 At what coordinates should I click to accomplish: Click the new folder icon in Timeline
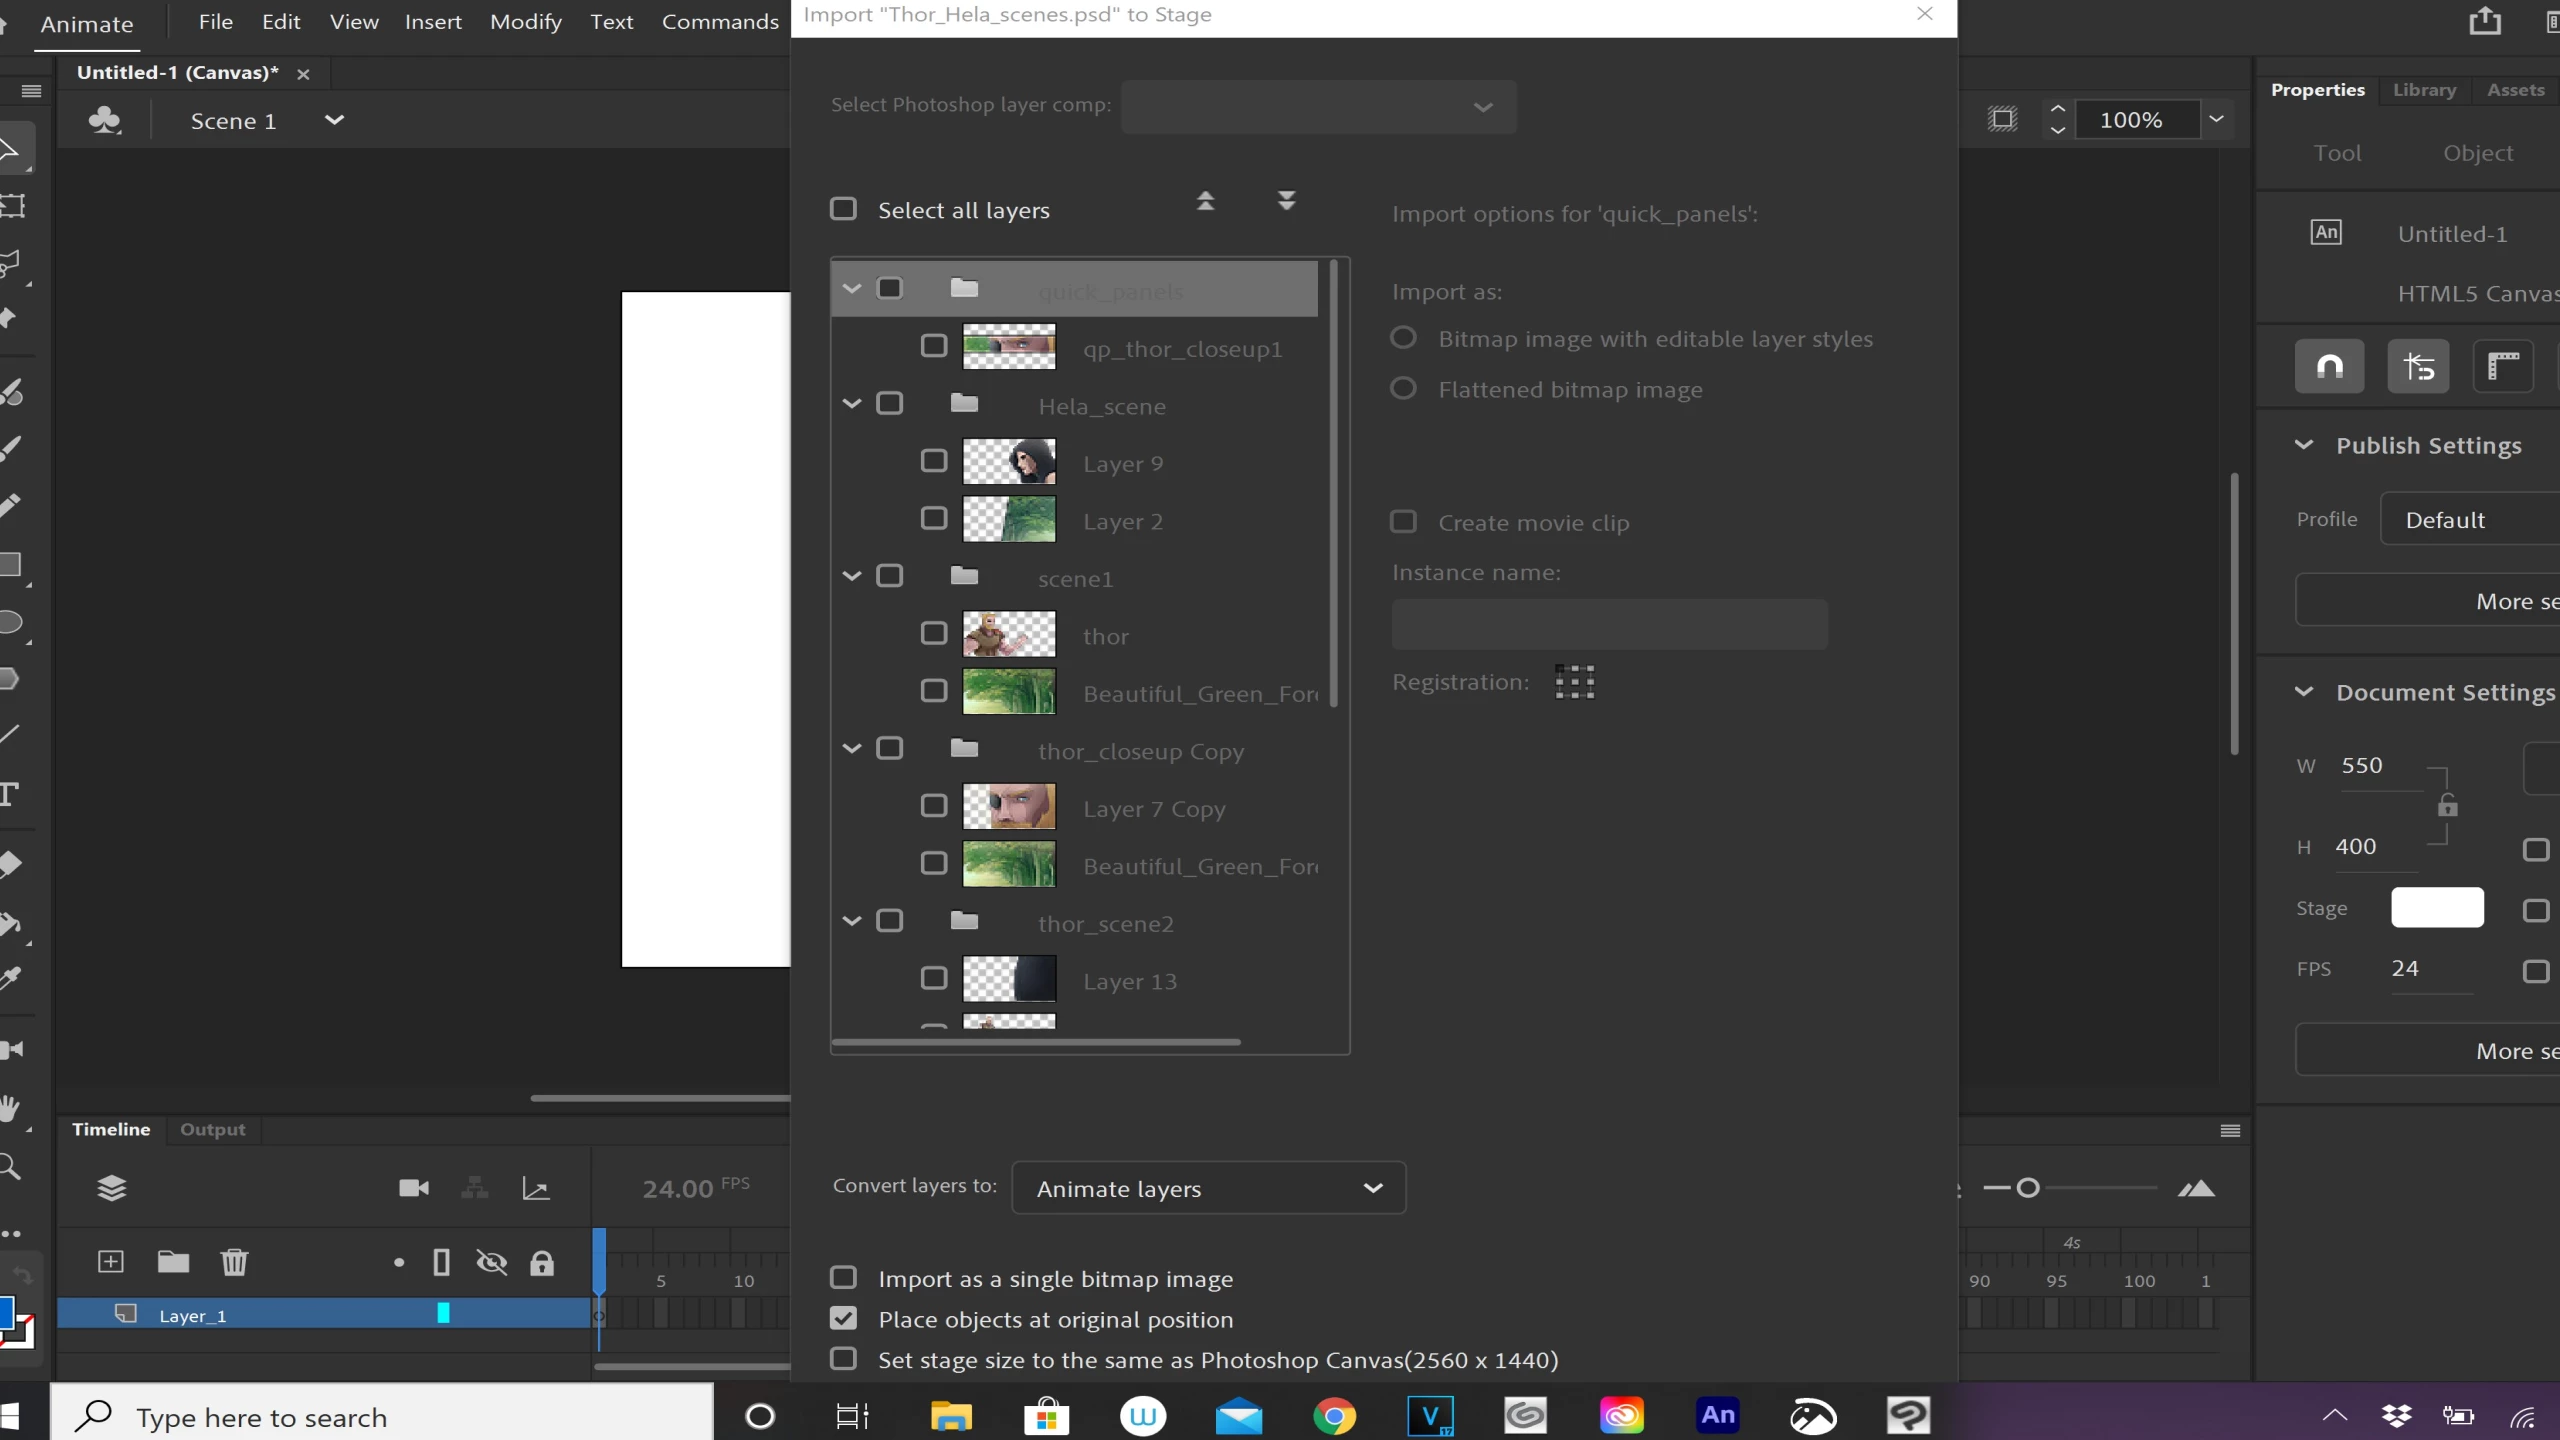coord(173,1262)
